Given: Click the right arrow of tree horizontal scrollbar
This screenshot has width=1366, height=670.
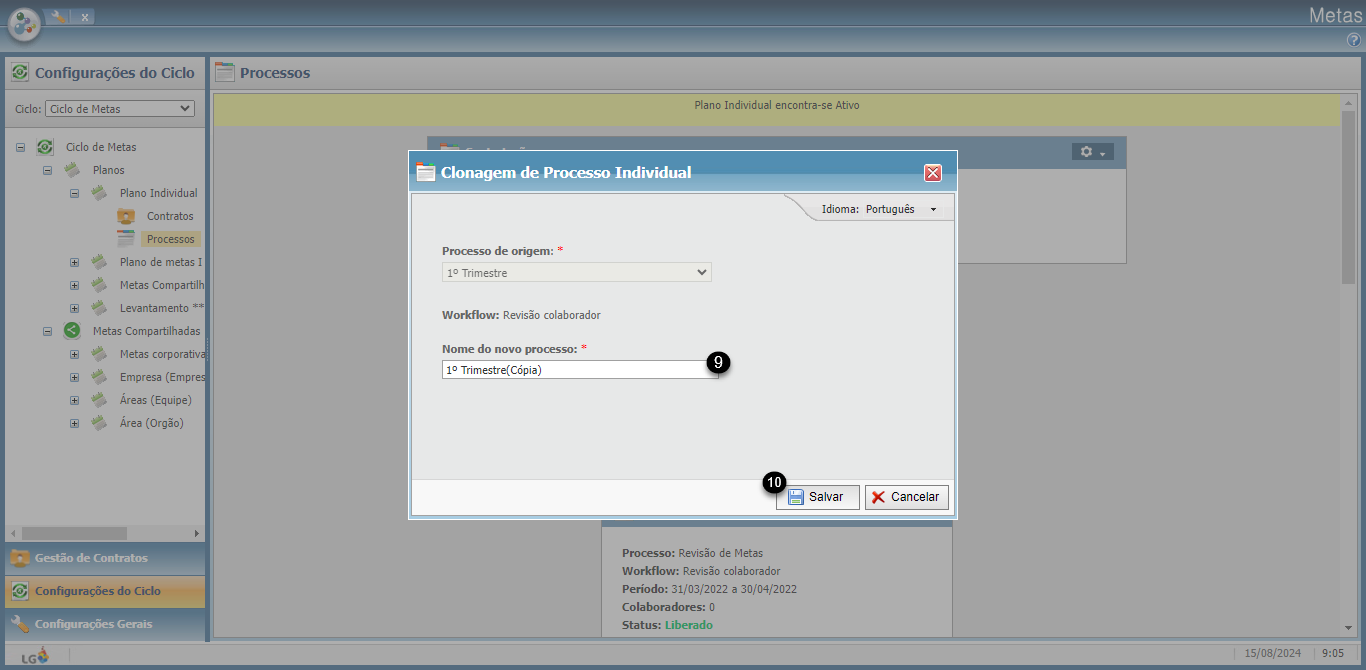Looking at the screenshot, I should 196,534.
